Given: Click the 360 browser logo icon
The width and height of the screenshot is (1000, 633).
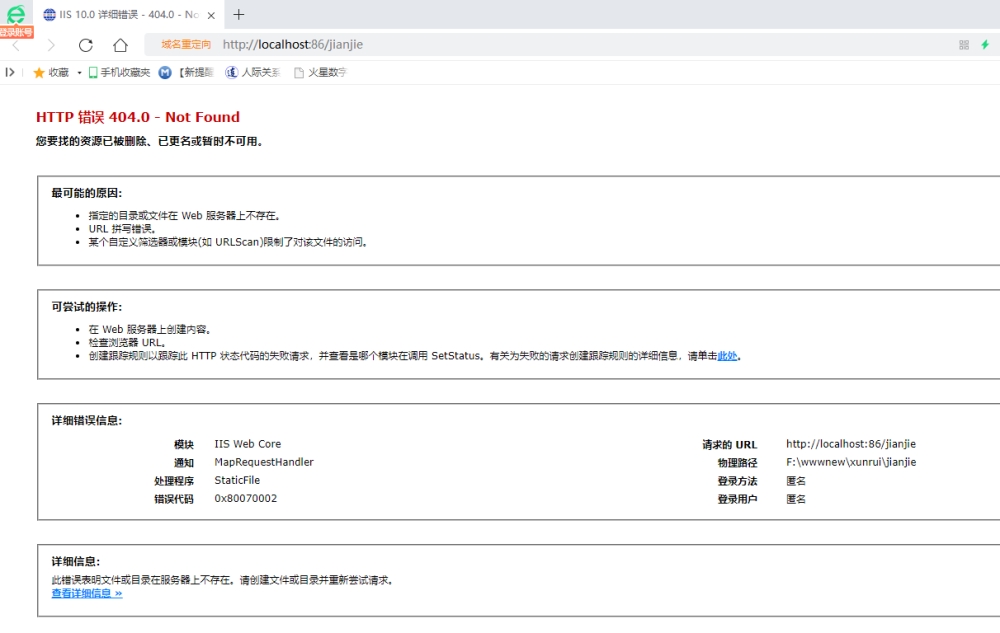Looking at the screenshot, I should tap(15, 14).
